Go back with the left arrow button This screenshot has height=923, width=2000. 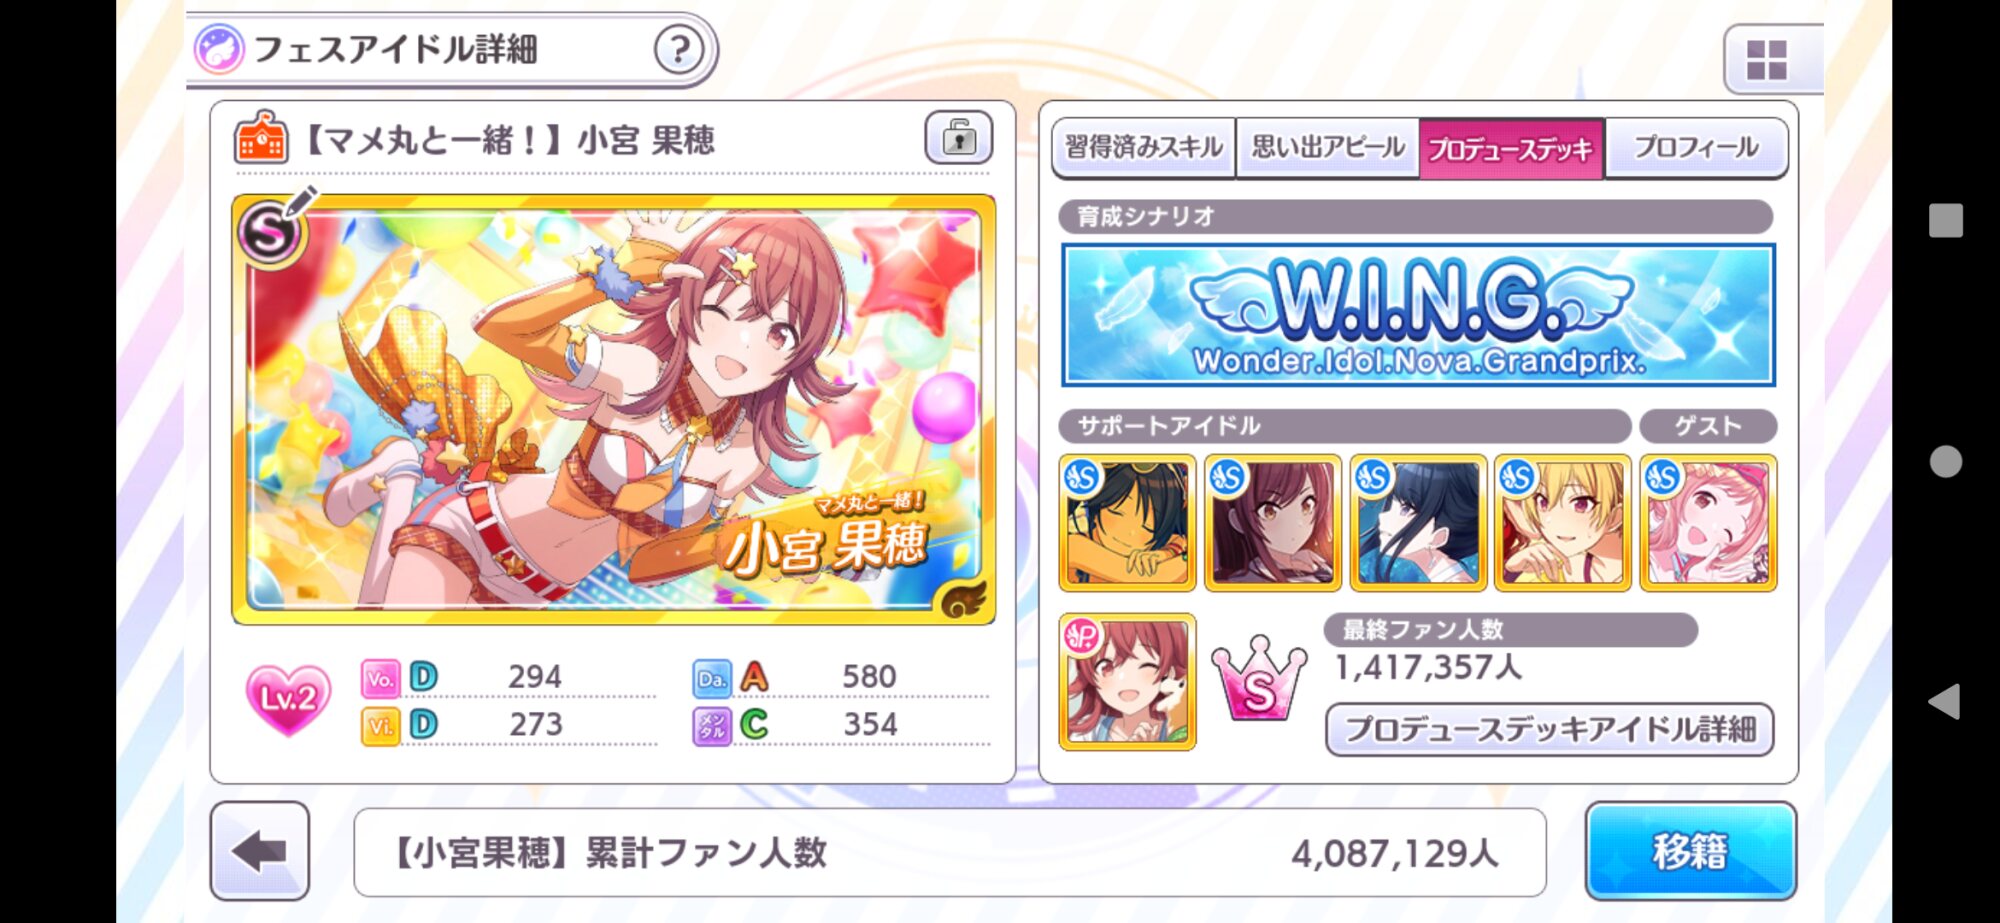point(260,851)
